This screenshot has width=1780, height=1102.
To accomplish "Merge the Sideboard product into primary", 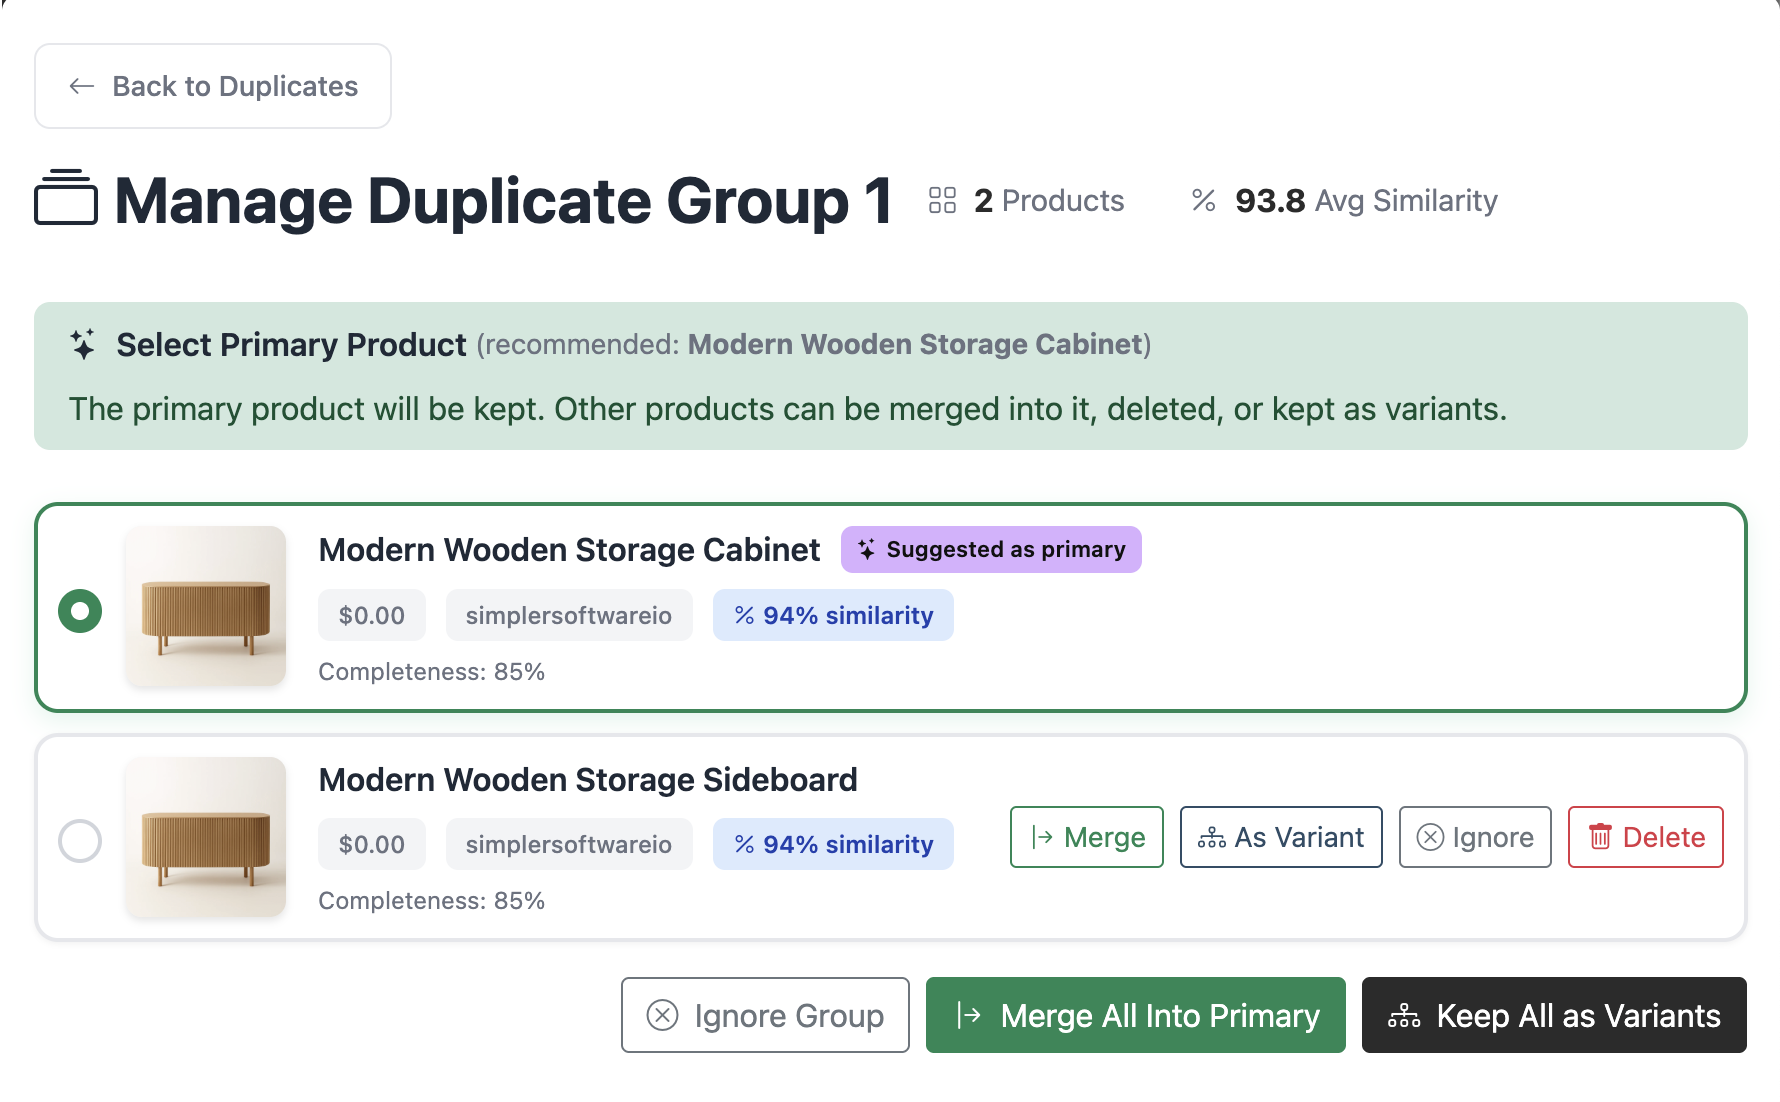I will coord(1086,837).
